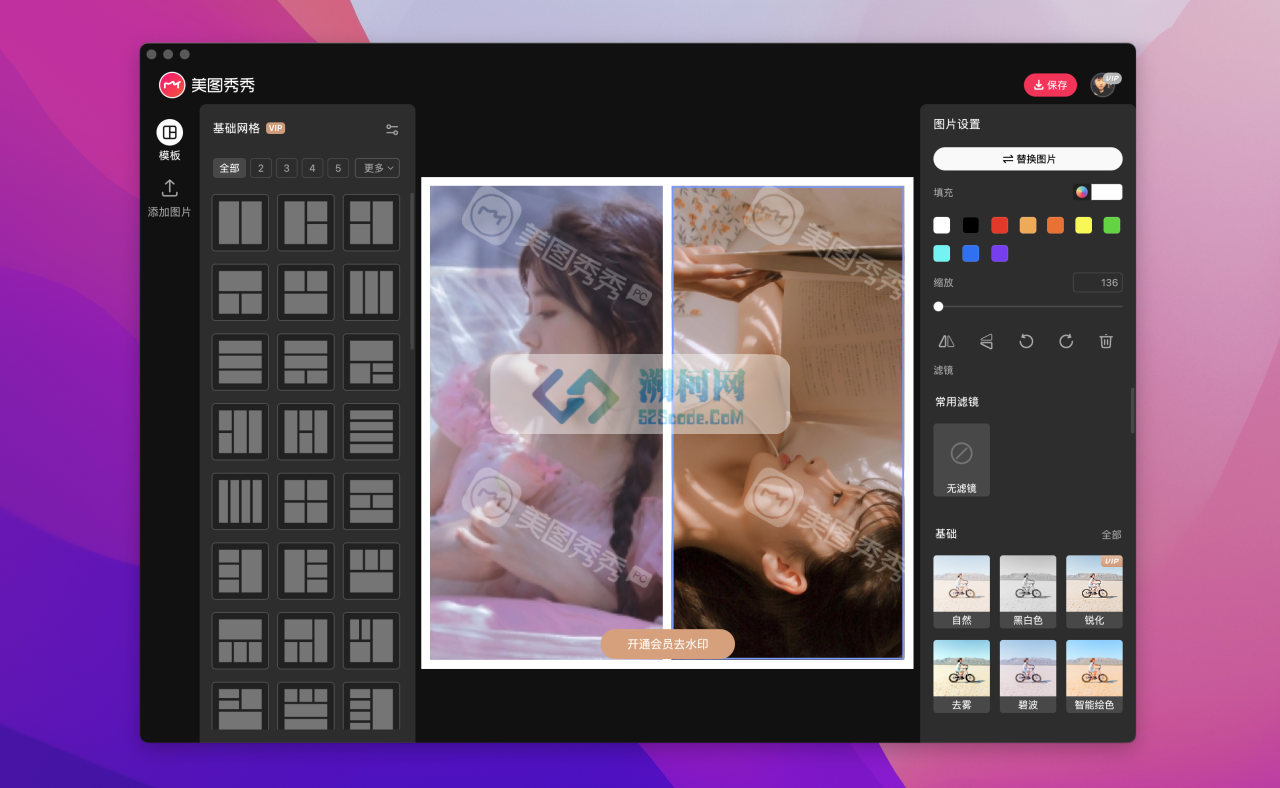
Task: Click the VIP user avatar
Action: tap(1103, 85)
